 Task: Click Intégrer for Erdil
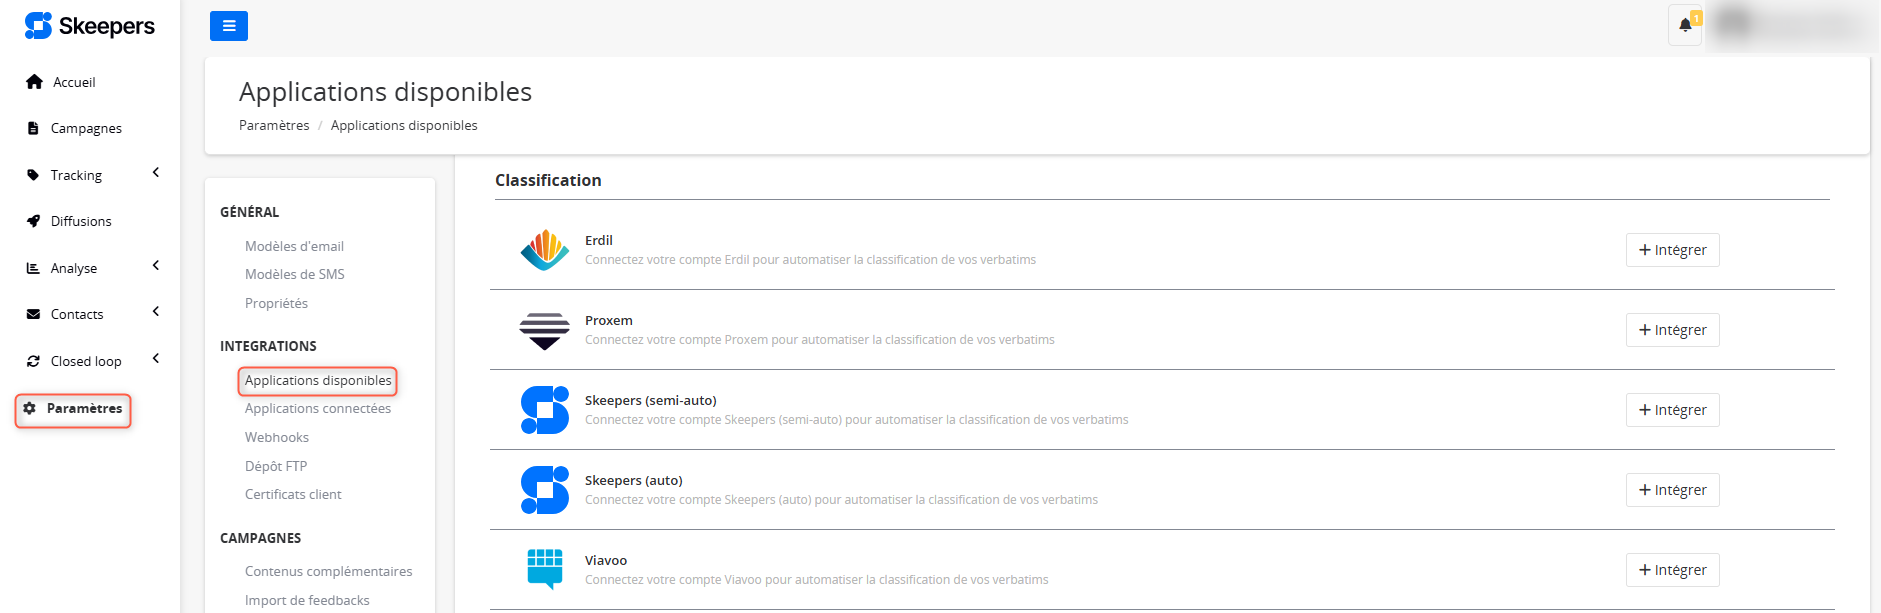1672,250
